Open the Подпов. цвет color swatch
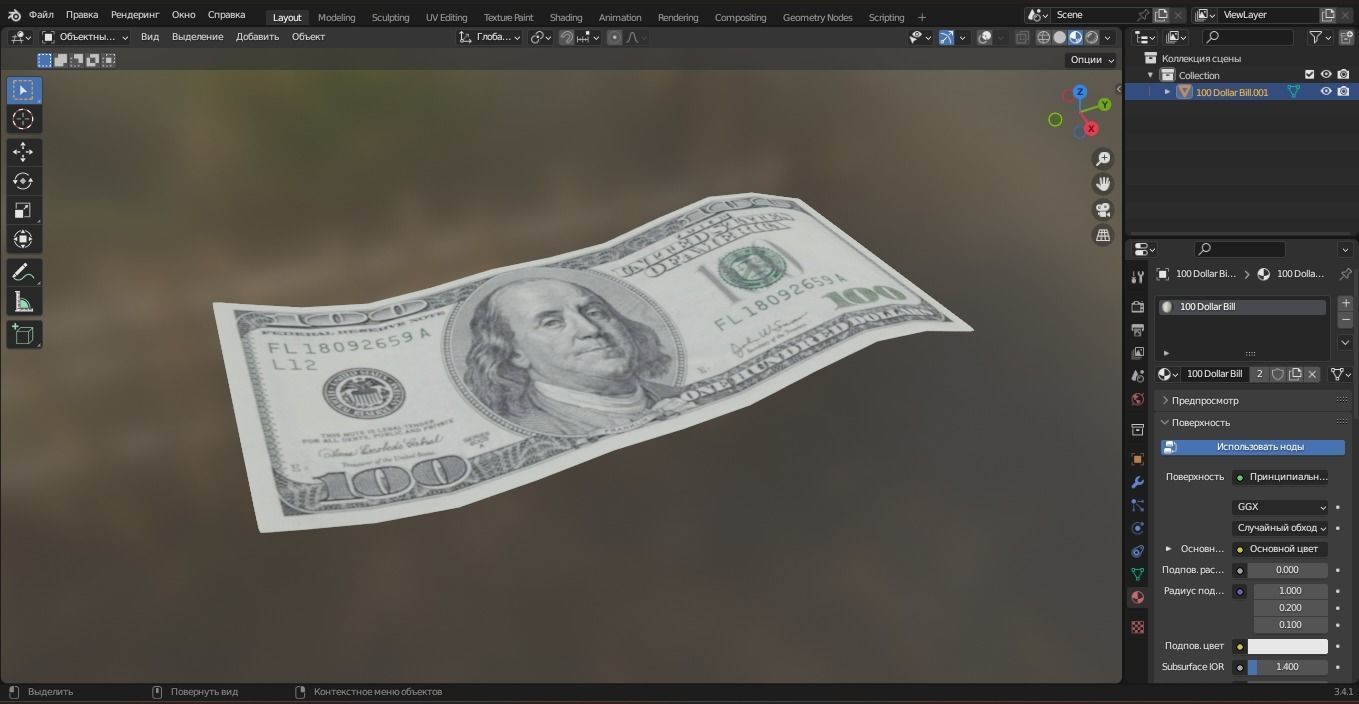 point(1287,645)
